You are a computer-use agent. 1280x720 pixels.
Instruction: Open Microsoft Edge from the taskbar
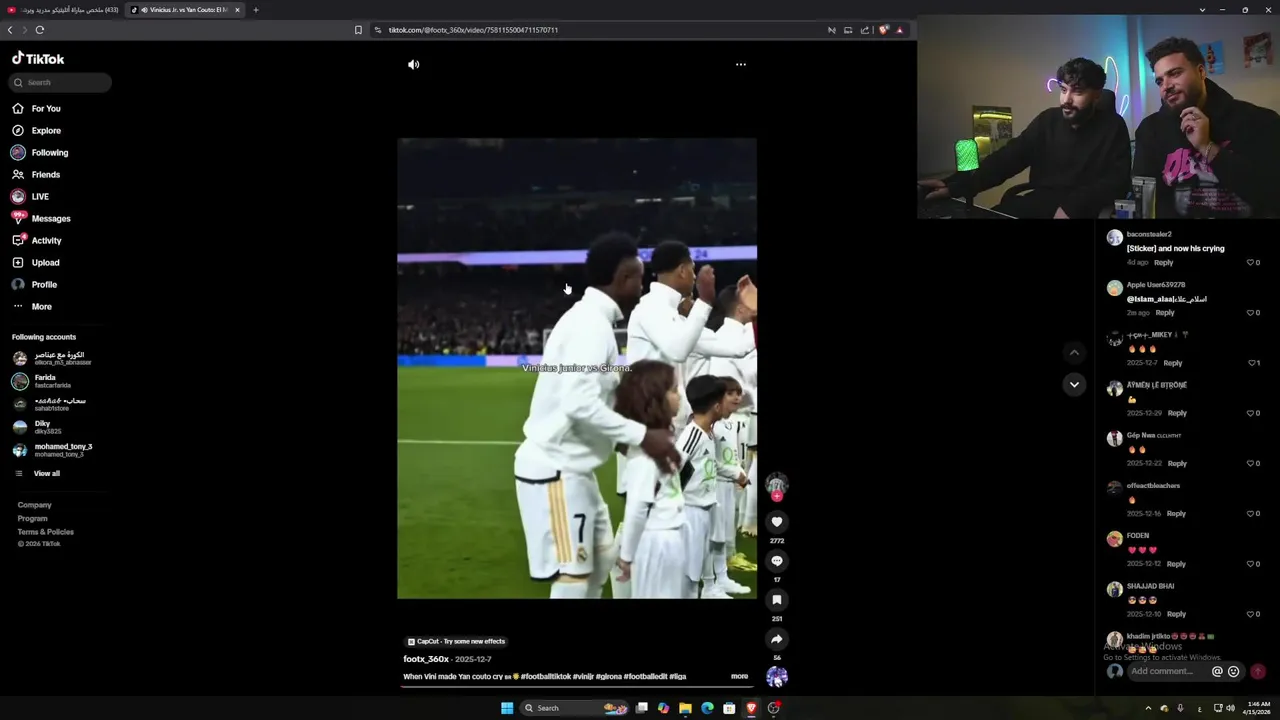coord(707,708)
